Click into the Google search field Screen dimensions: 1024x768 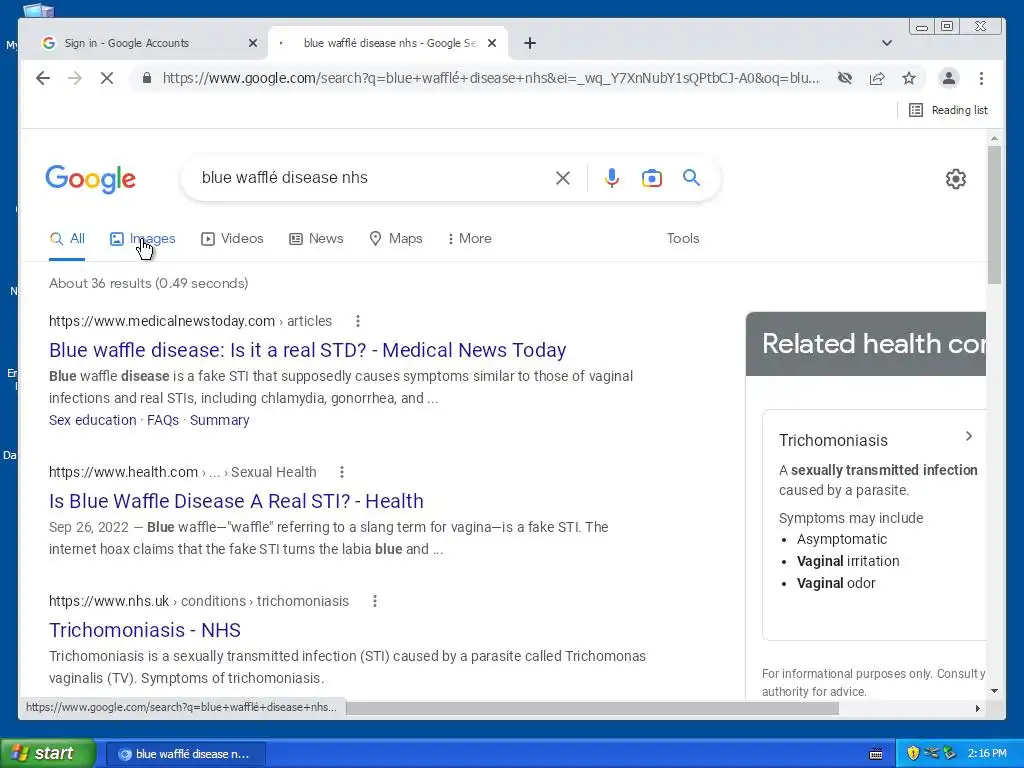coord(372,178)
